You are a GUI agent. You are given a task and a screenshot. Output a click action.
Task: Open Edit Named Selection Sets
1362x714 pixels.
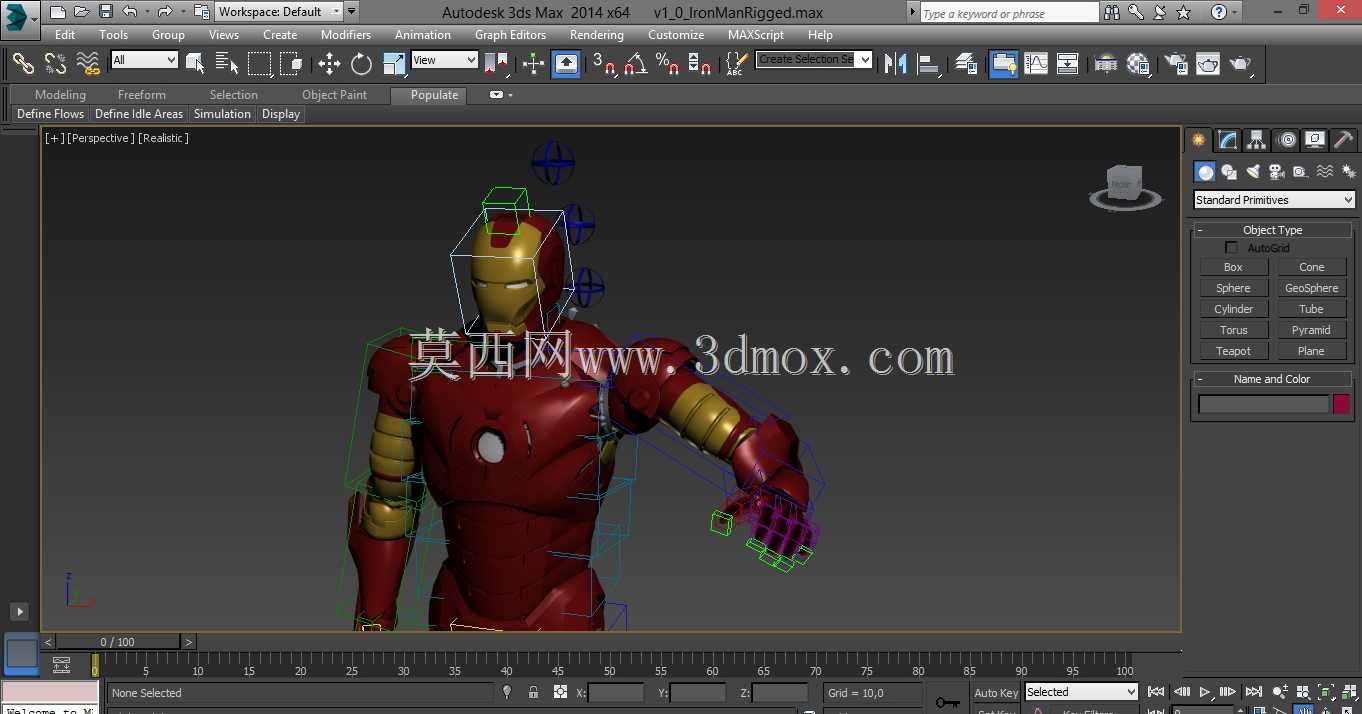point(736,64)
